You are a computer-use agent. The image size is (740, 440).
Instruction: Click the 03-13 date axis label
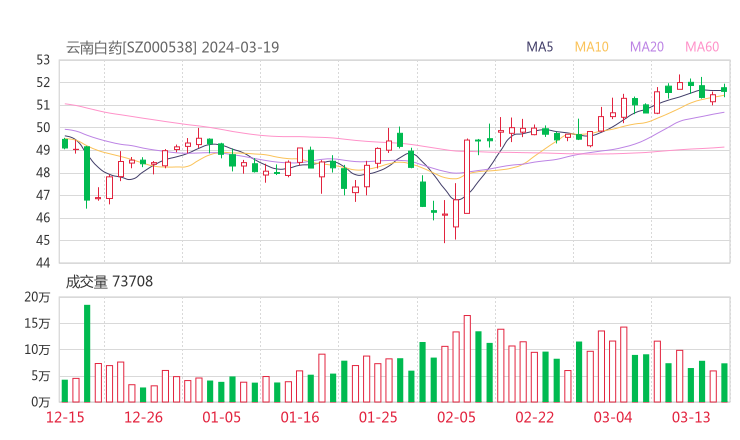(691, 417)
